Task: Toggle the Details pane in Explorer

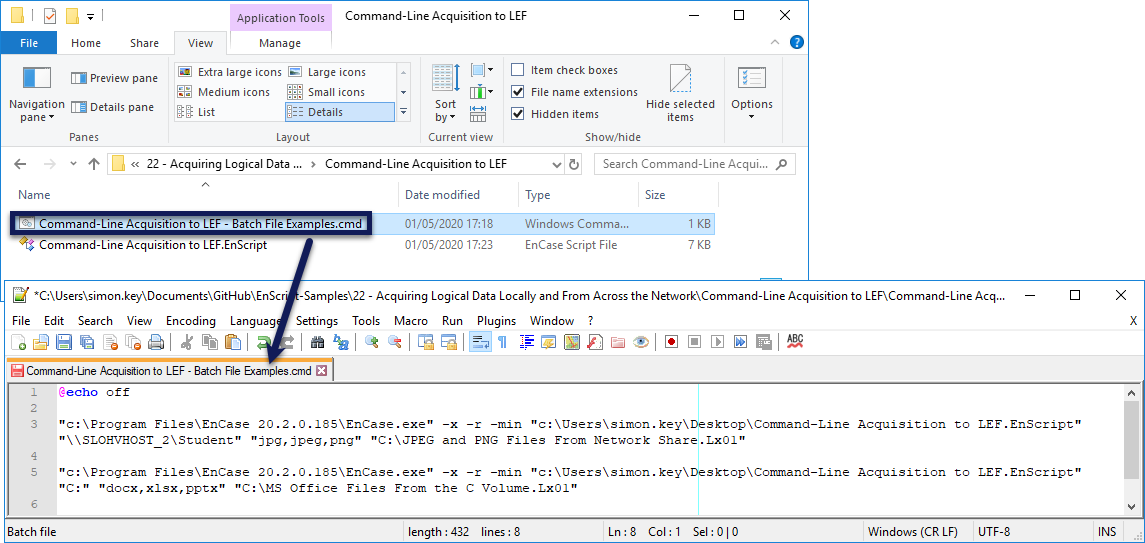Action: click(113, 107)
